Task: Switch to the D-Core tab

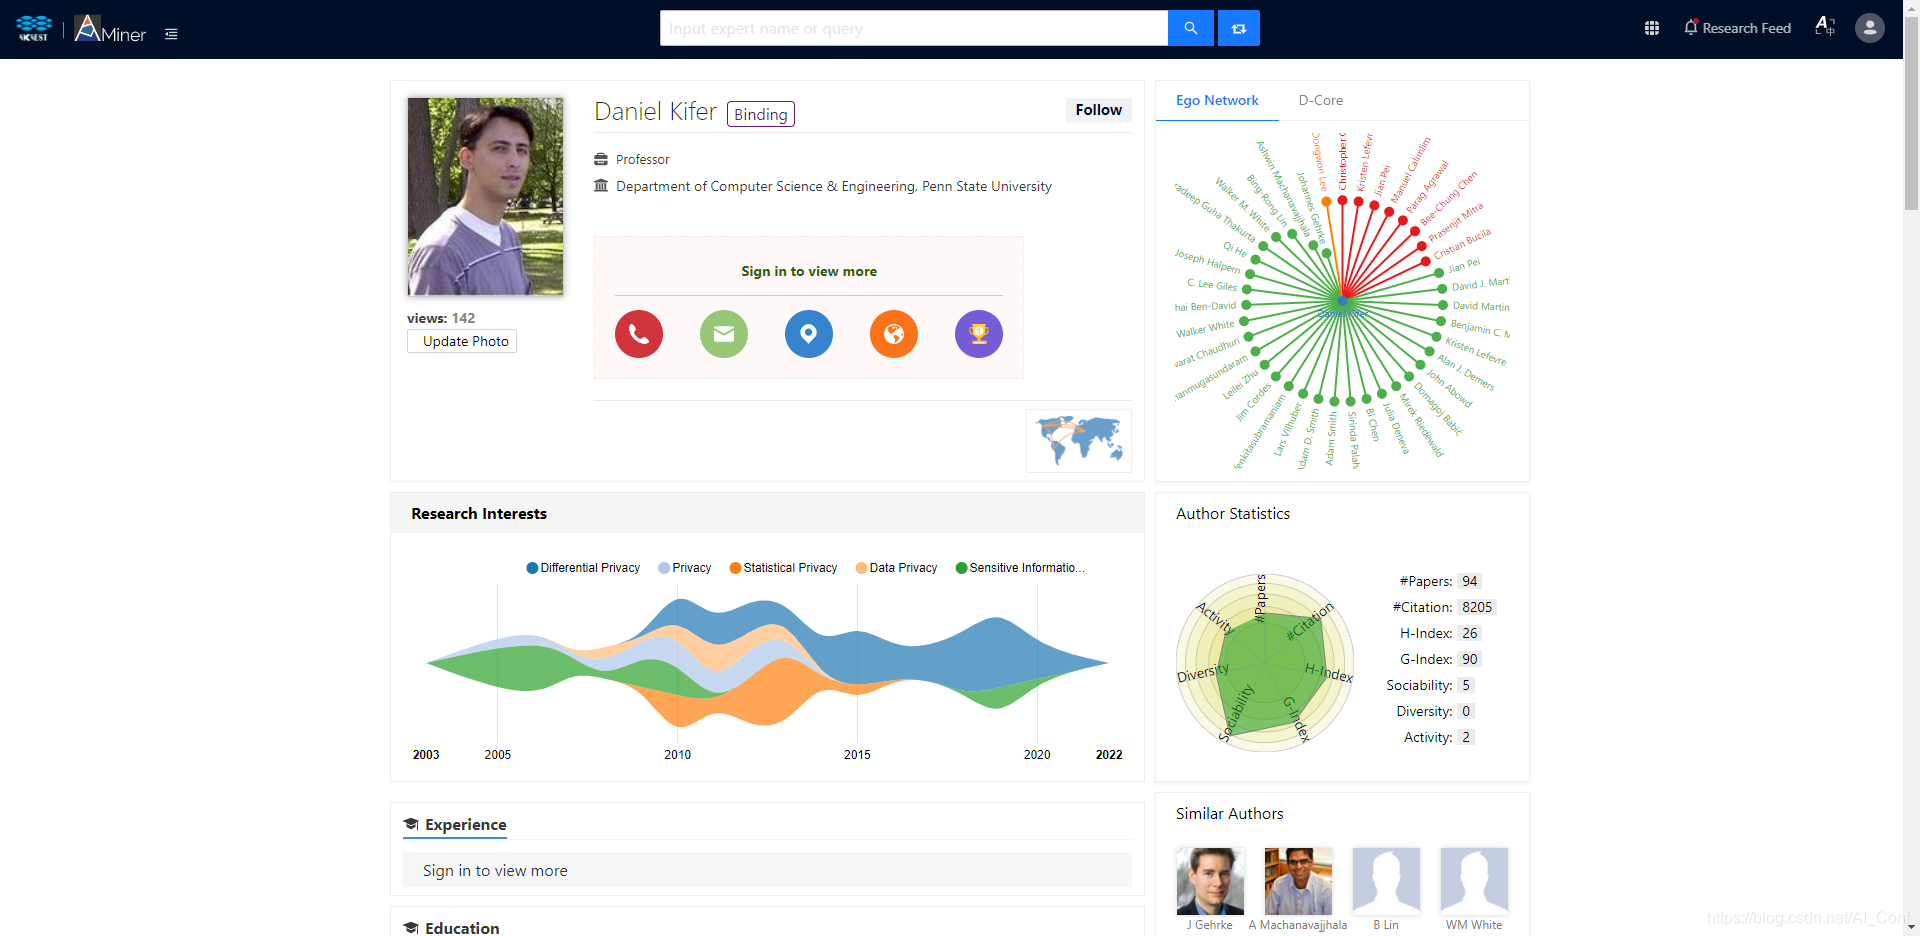Action: click(x=1321, y=100)
